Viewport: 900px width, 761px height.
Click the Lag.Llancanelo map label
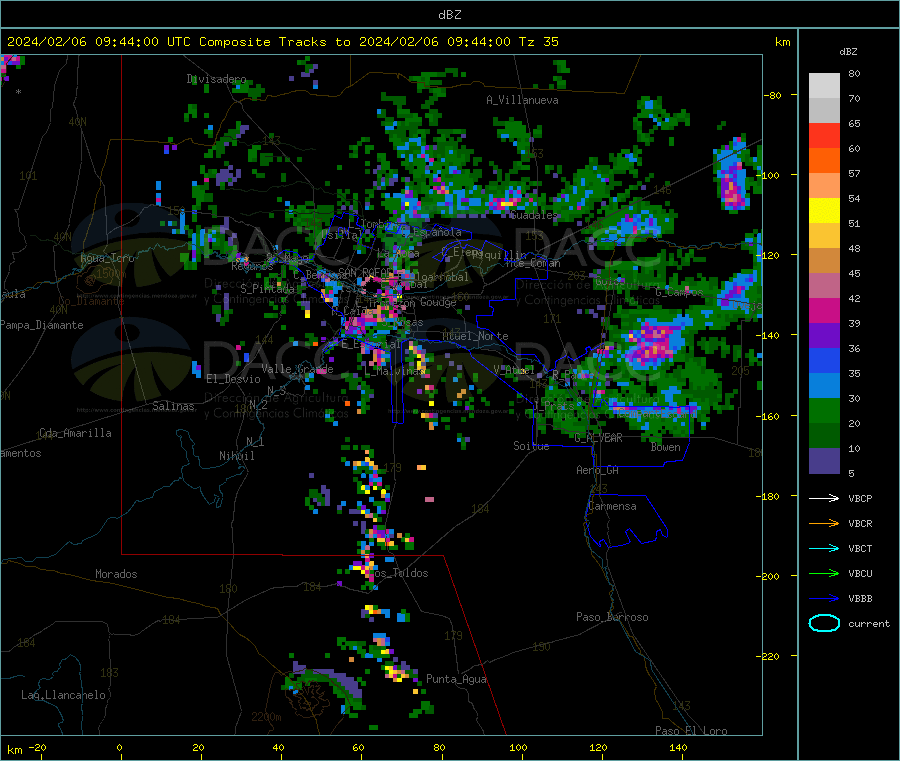coord(63,695)
